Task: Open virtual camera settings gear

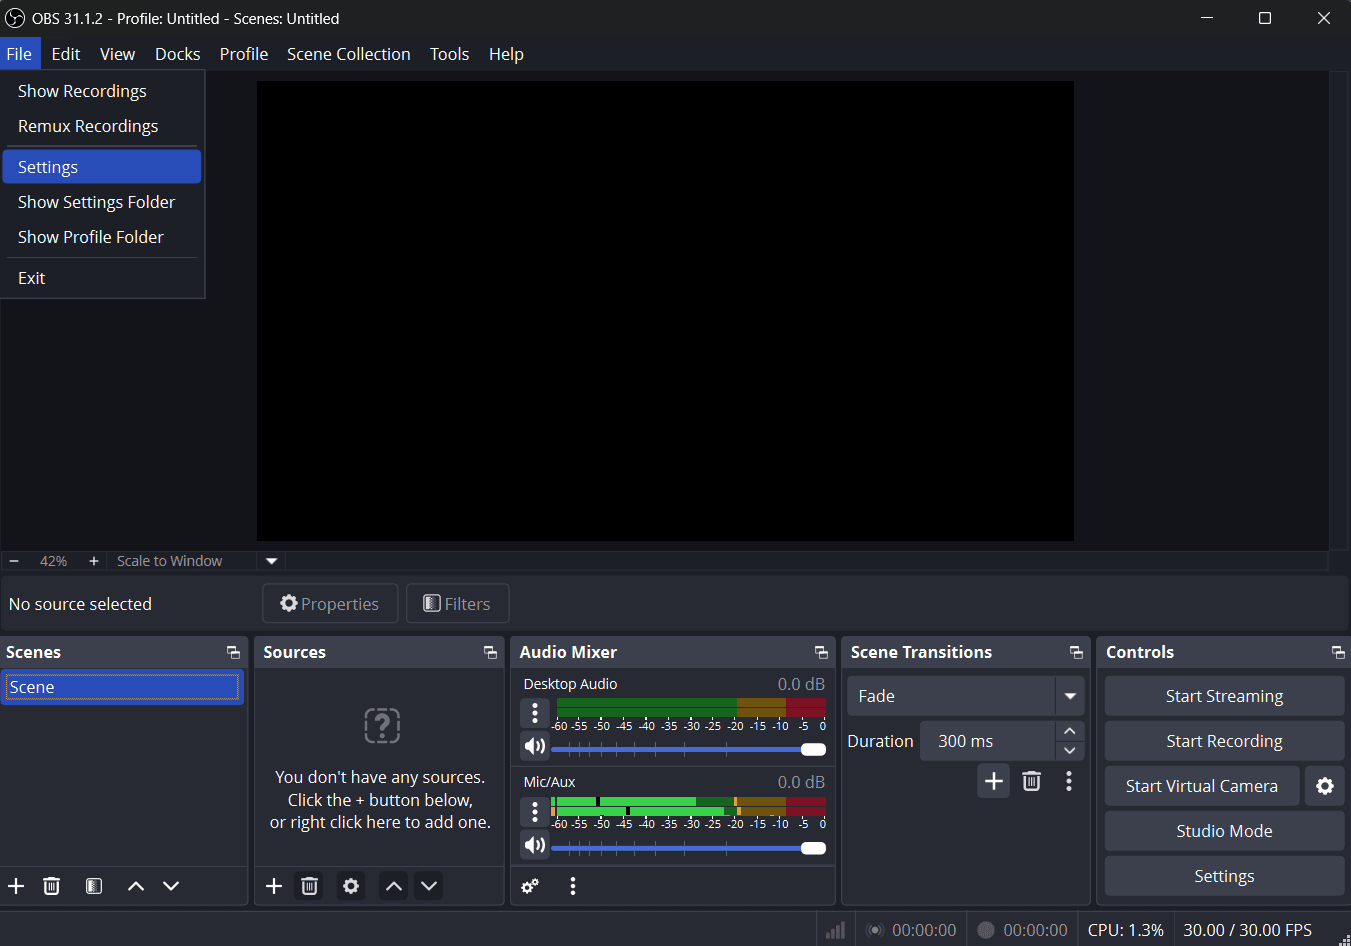Action: tap(1325, 786)
